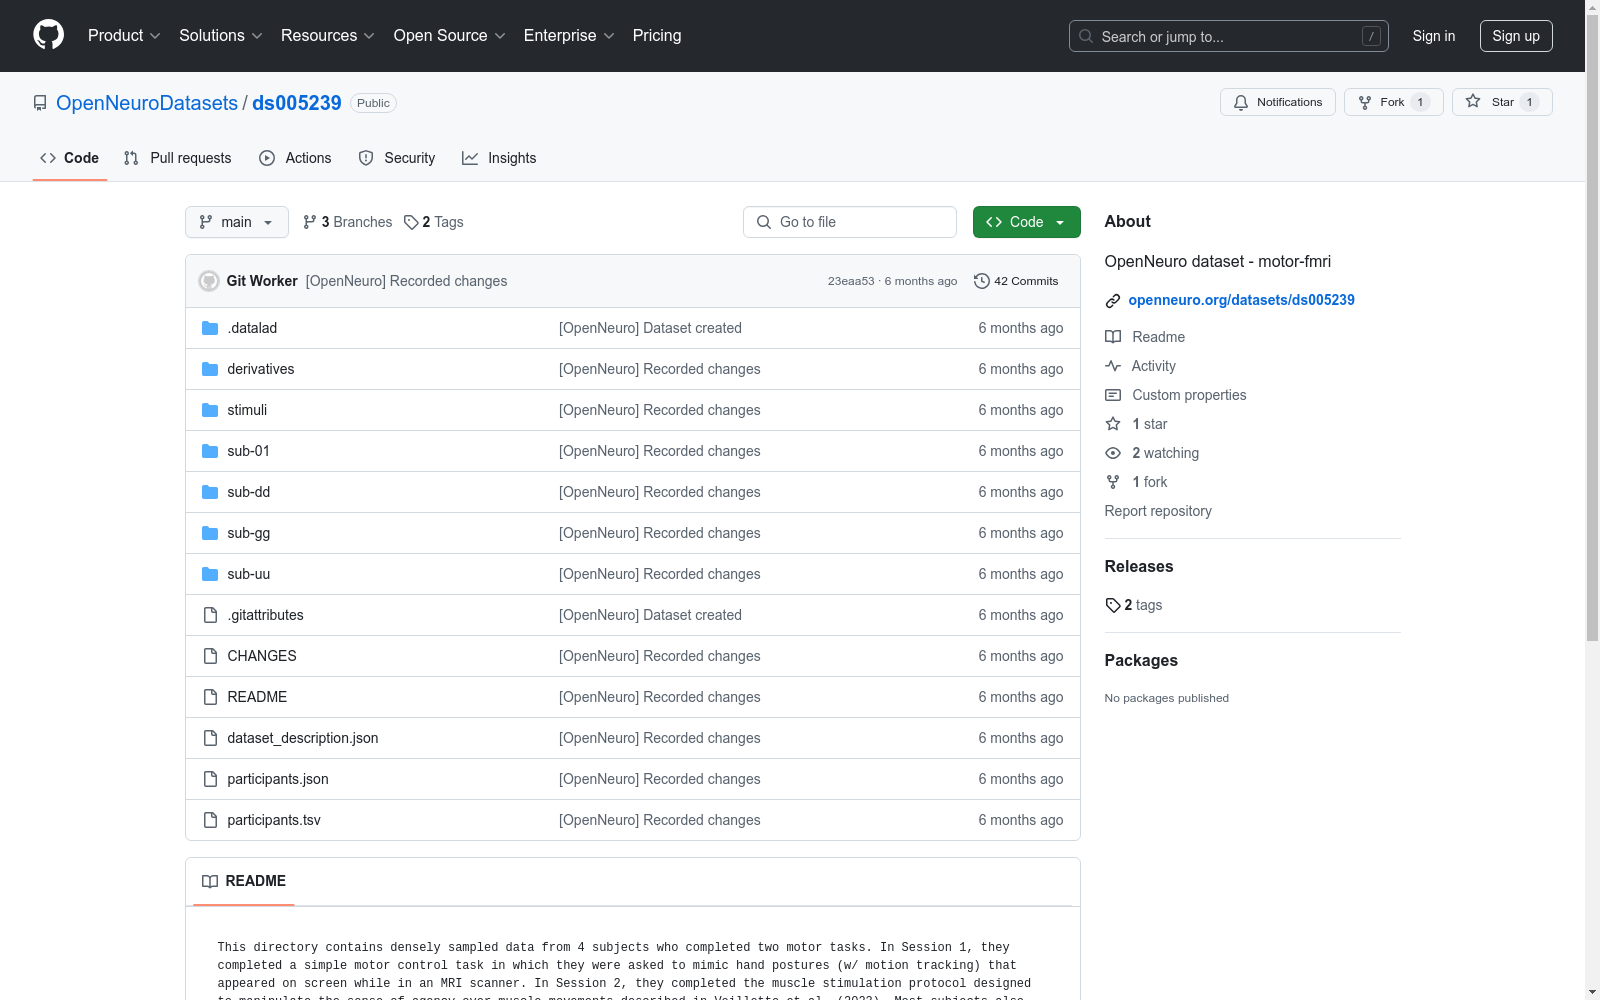Open the 42 Commits history
The height and width of the screenshot is (1000, 1600).
pos(1016,281)
